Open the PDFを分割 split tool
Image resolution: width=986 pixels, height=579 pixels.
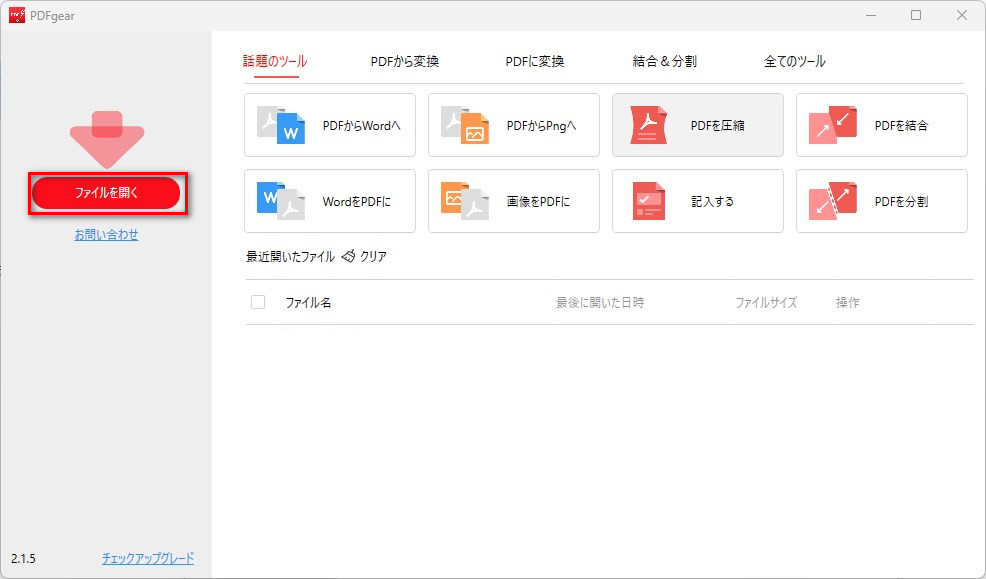coord(881,200)
